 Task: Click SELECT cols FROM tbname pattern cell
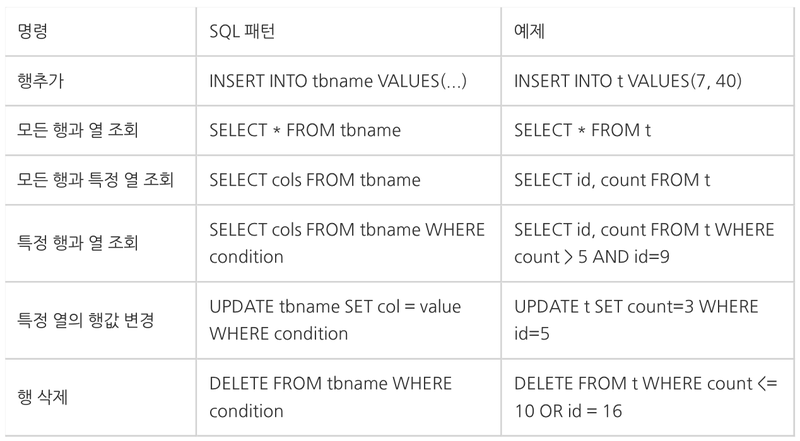point(315,180)
